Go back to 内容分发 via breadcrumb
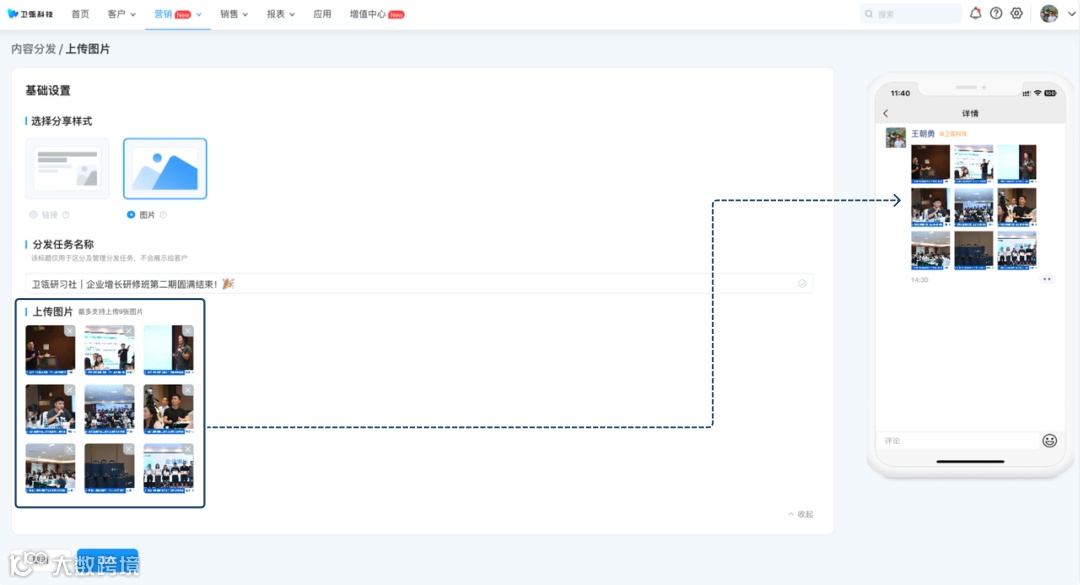This screenshot has width=1080, height=585. coord(34,49)
